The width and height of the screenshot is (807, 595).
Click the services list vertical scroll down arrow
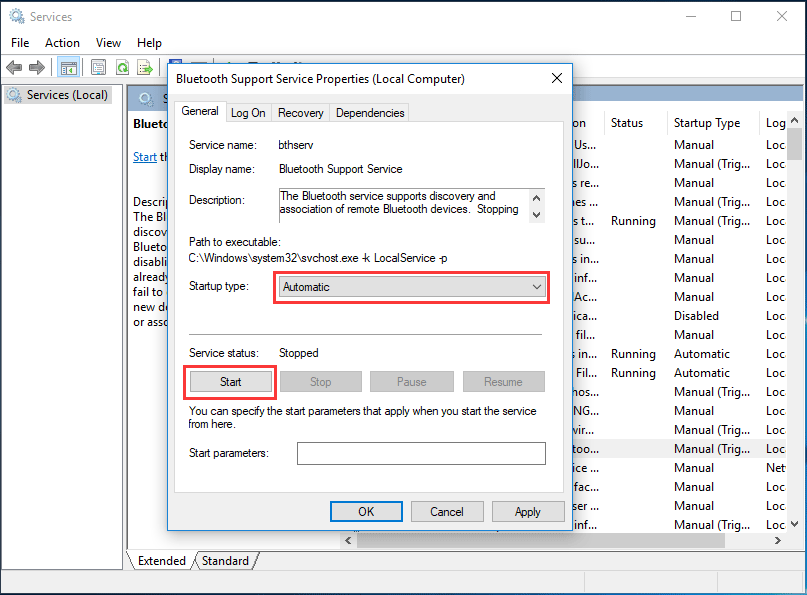(x=794, y=524)
